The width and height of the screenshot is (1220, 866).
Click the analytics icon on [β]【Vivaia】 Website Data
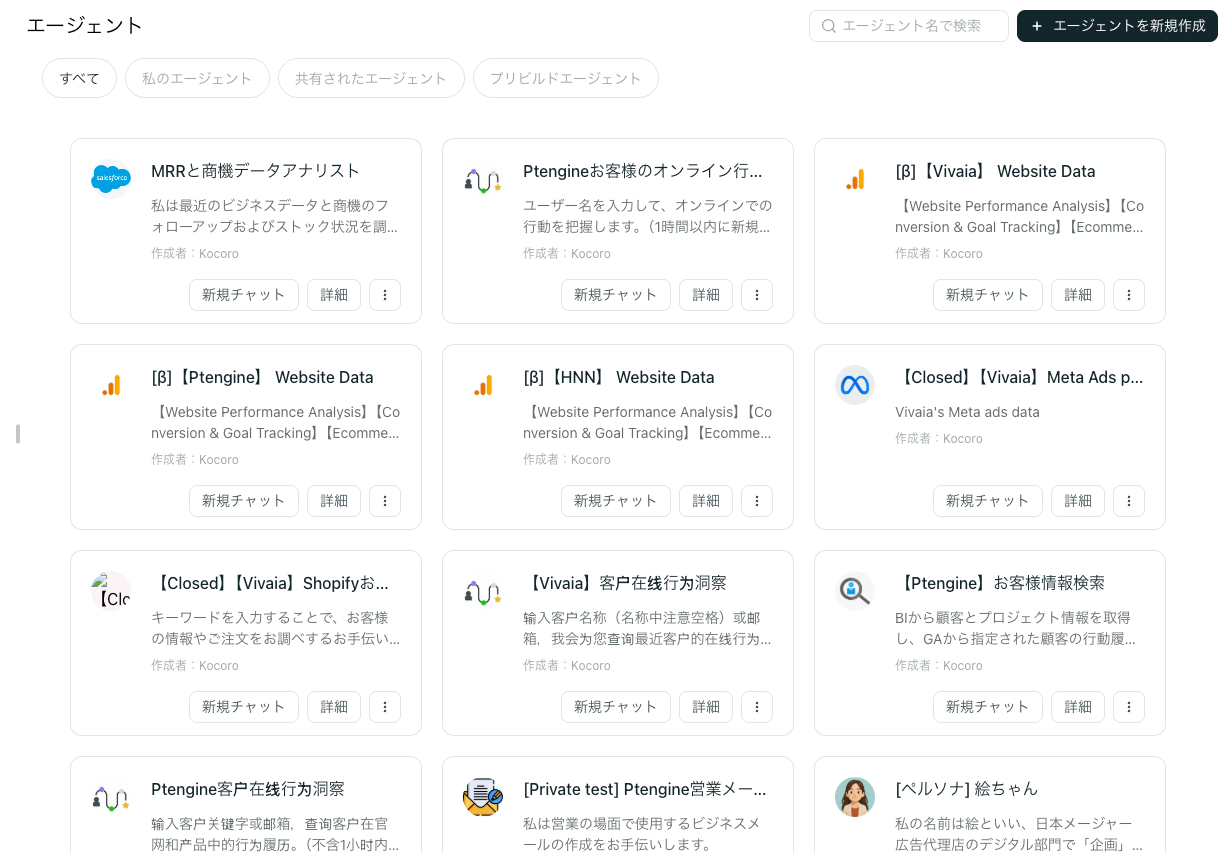(855, 179)
